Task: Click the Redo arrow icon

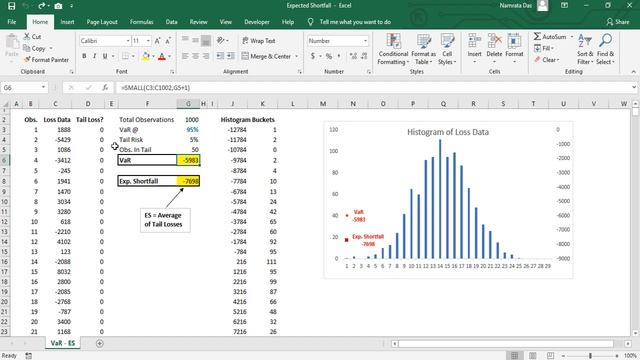Action: tap(41, 6)
